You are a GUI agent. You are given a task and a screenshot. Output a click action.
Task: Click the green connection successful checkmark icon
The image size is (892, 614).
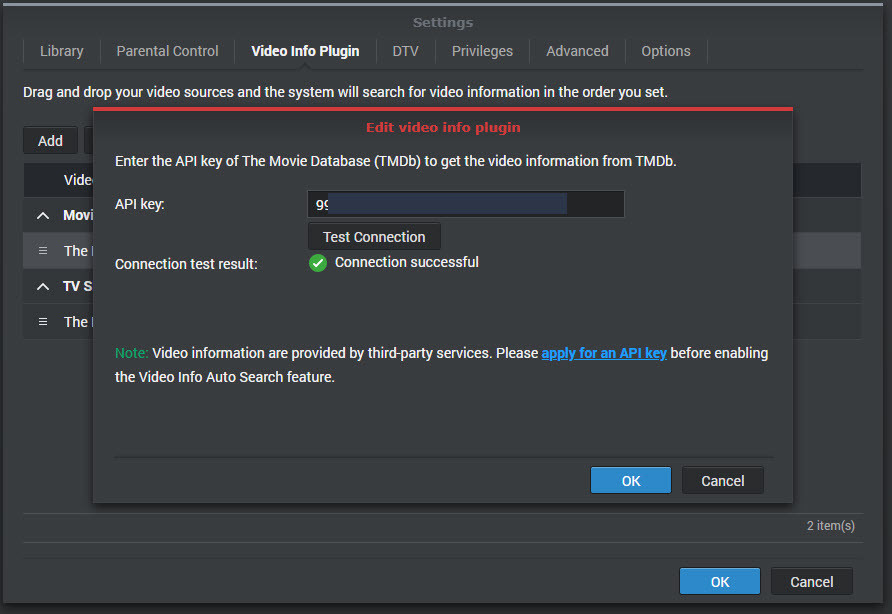click(317, 263)
